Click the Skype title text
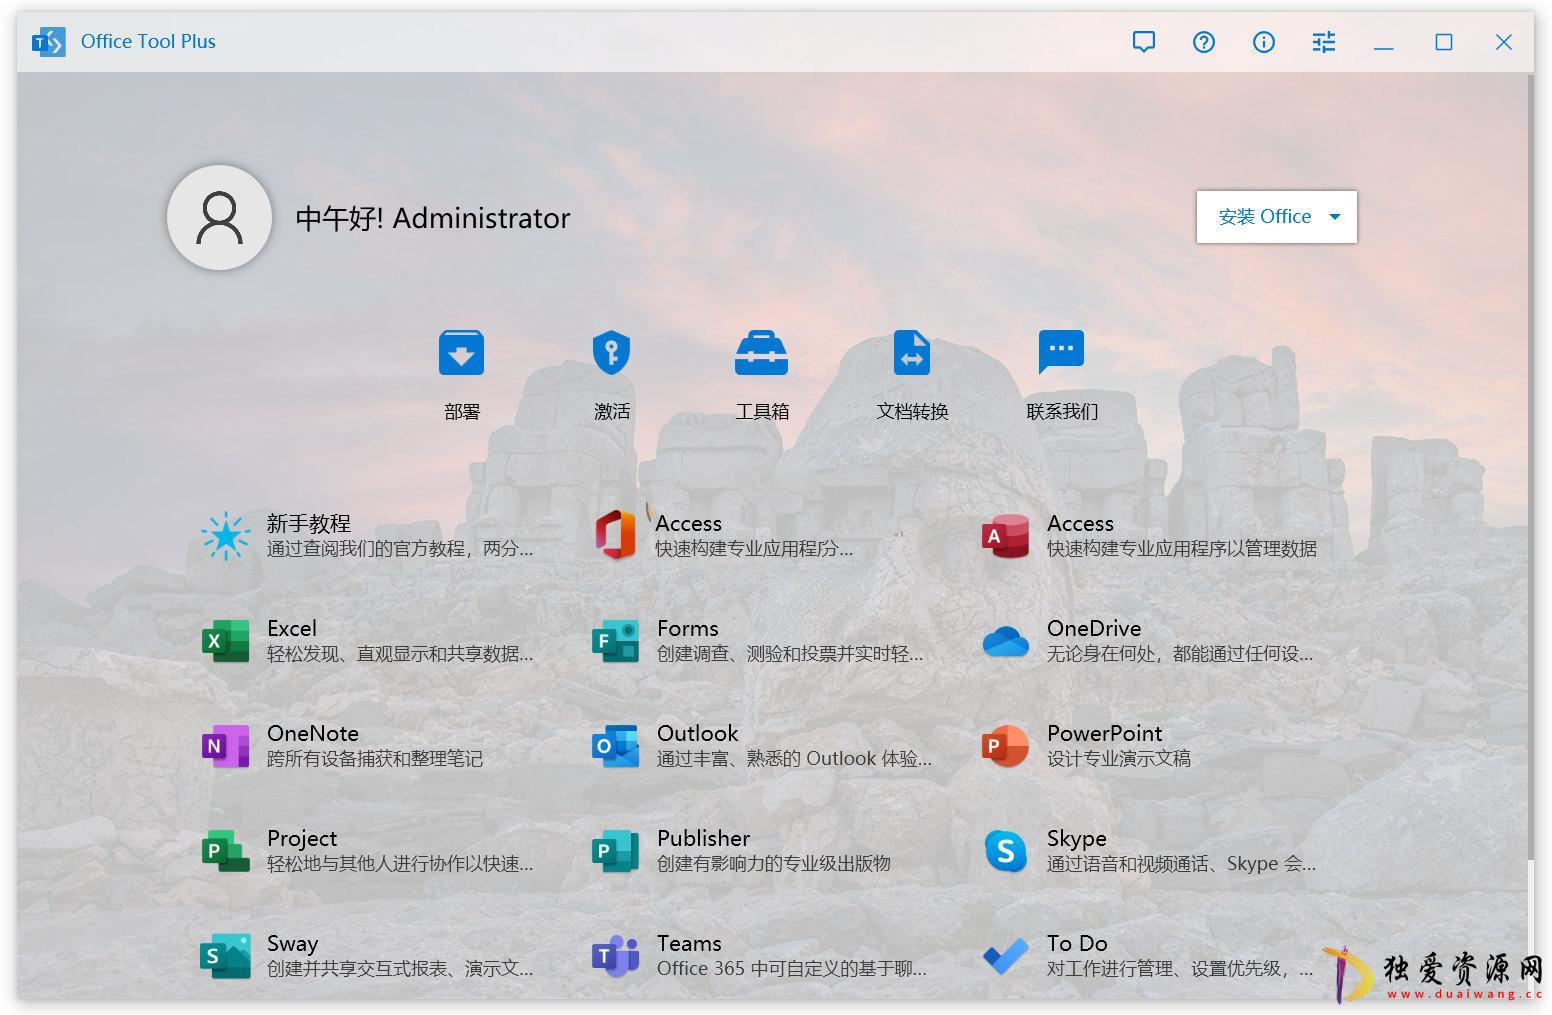Viewport: 1552px width, 1015px height. click(1076, 838)
